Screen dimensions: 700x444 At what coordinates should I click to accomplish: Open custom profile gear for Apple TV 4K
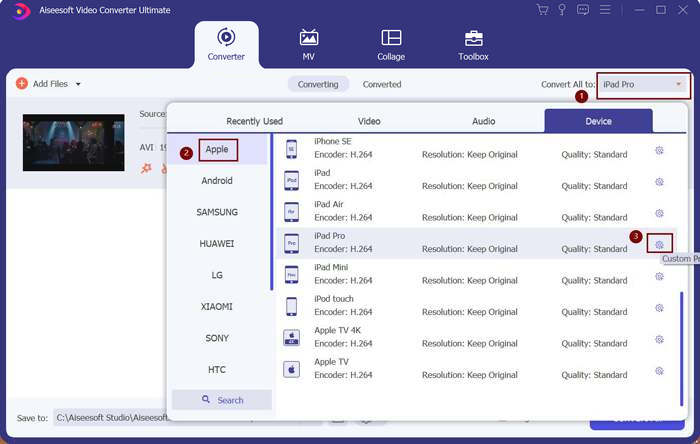659,340
